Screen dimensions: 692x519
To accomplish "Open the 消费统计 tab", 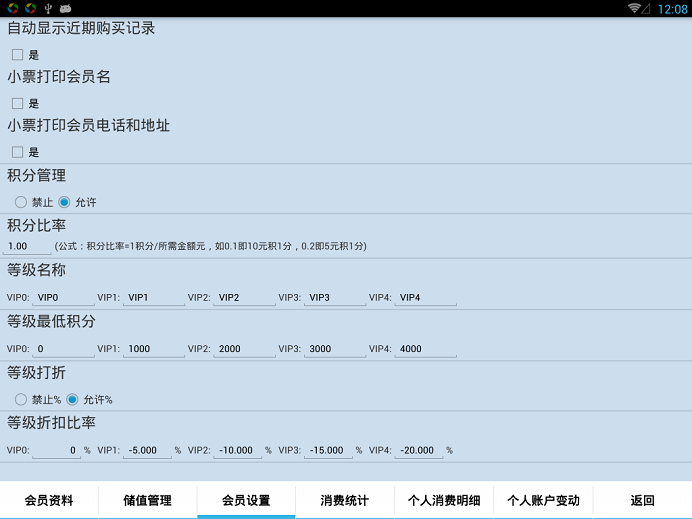I will 345,501.
